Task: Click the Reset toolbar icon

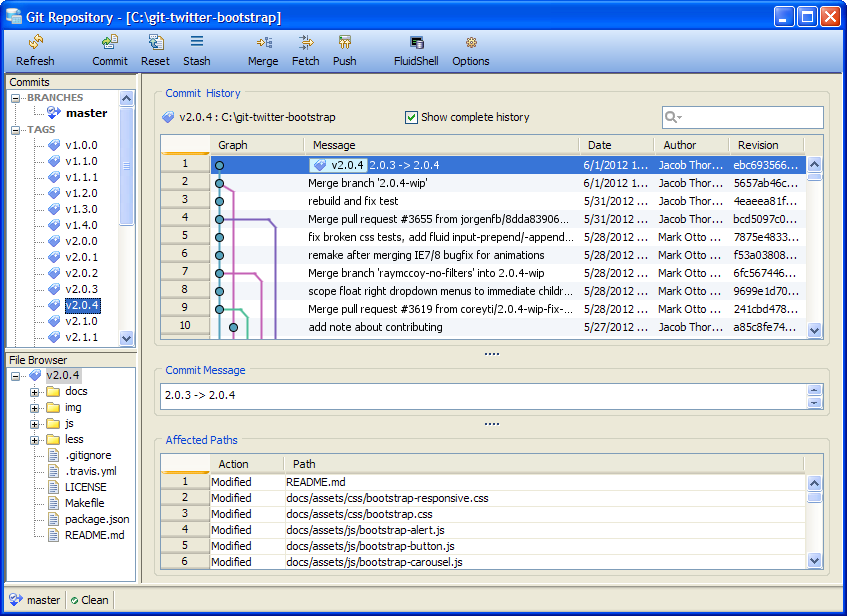Action: click(156, 42)
